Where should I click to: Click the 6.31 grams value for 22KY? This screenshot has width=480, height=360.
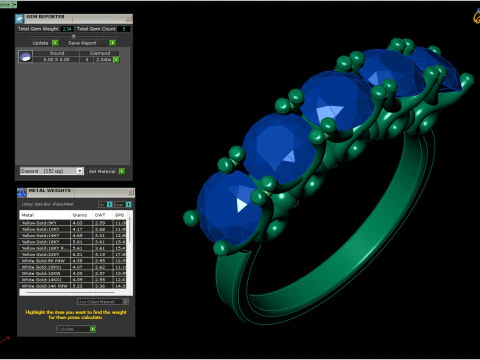click(81, 254)
